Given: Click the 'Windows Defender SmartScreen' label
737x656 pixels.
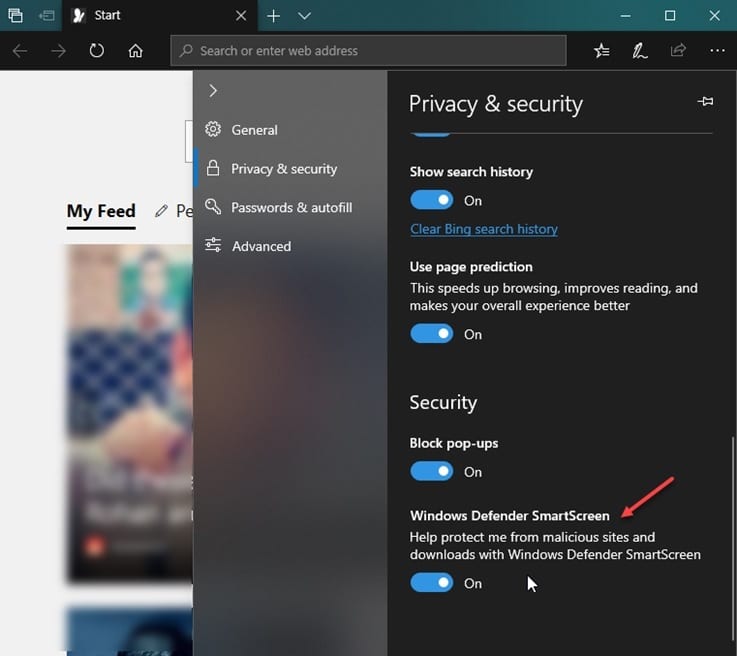Looking at the screenshot, I should click(x=510, y=515).
